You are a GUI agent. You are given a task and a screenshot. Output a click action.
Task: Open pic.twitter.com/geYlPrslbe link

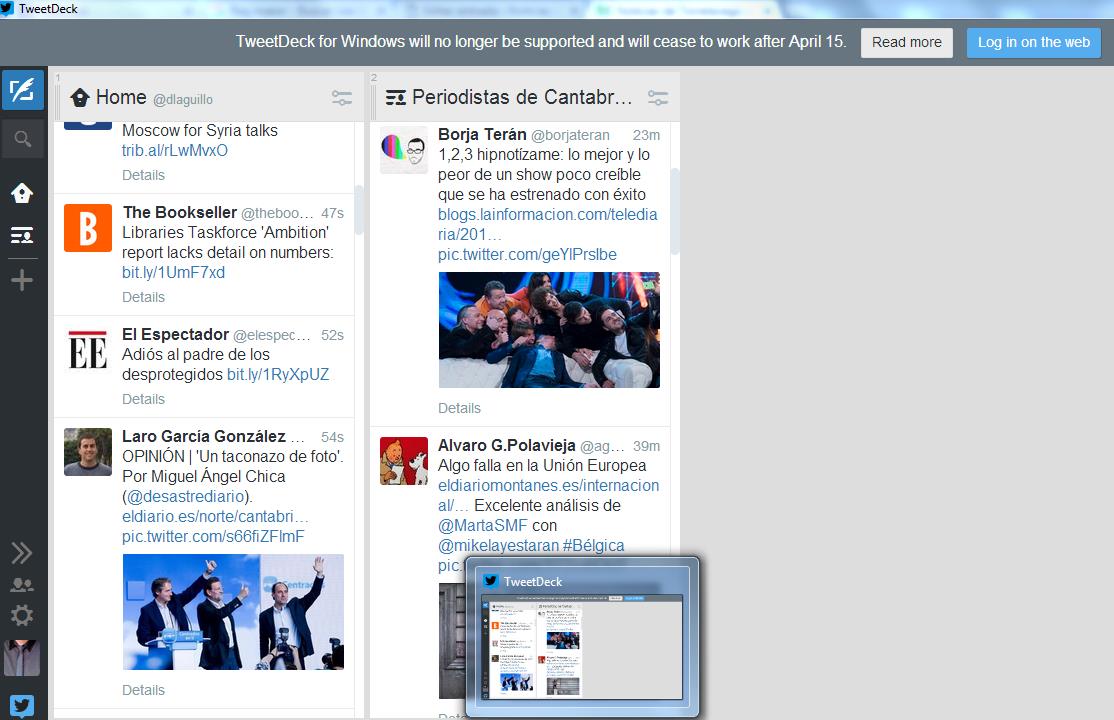(x=527, y=254)
